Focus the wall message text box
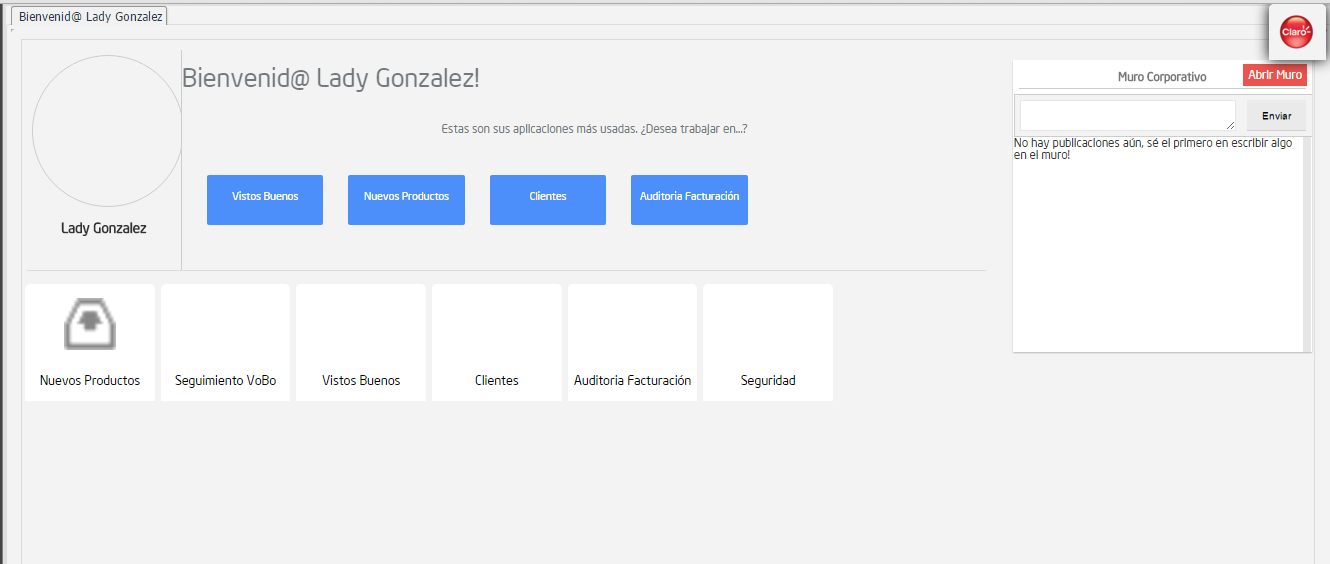Screen dimensions: 1330x564 [1126, 115]
